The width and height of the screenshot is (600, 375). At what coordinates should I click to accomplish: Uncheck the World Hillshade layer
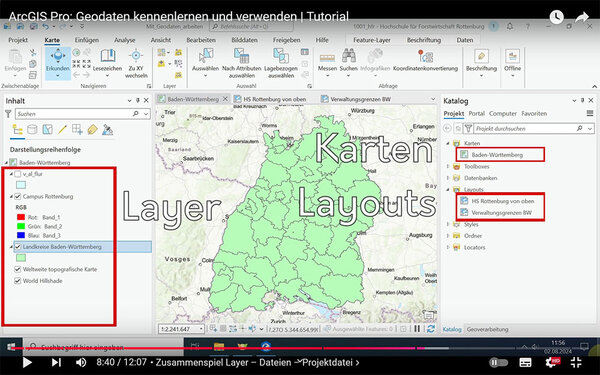18,281
